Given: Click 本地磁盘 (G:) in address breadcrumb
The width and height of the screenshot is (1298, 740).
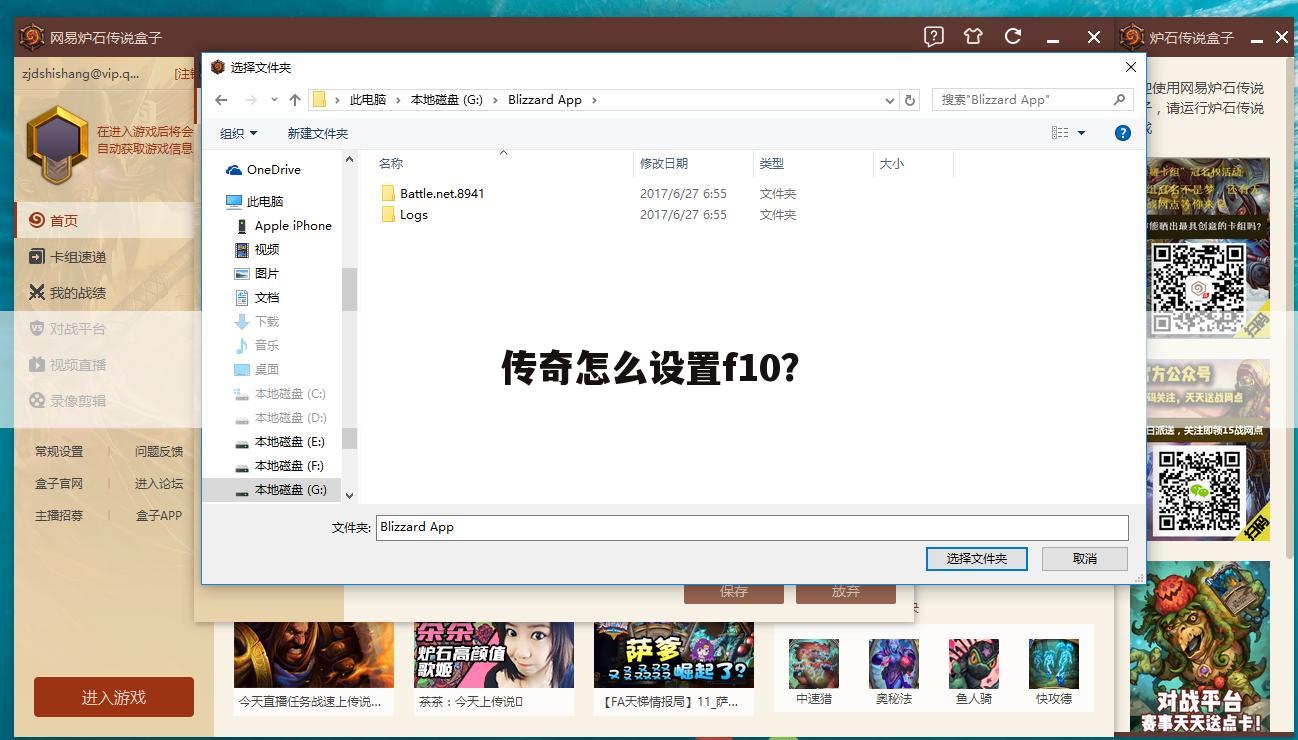Looking at the screenshot, I should [x=446, y=100].
